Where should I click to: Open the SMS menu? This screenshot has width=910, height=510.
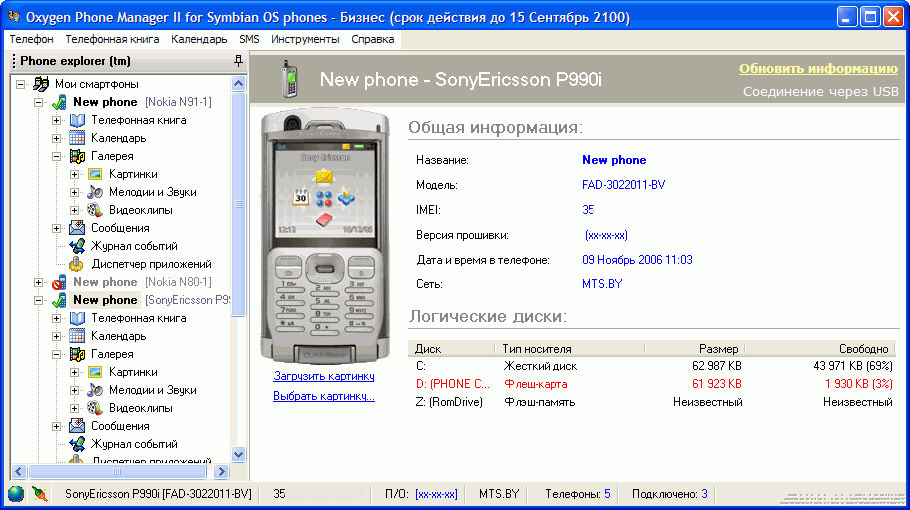click(x=249, y=39)
